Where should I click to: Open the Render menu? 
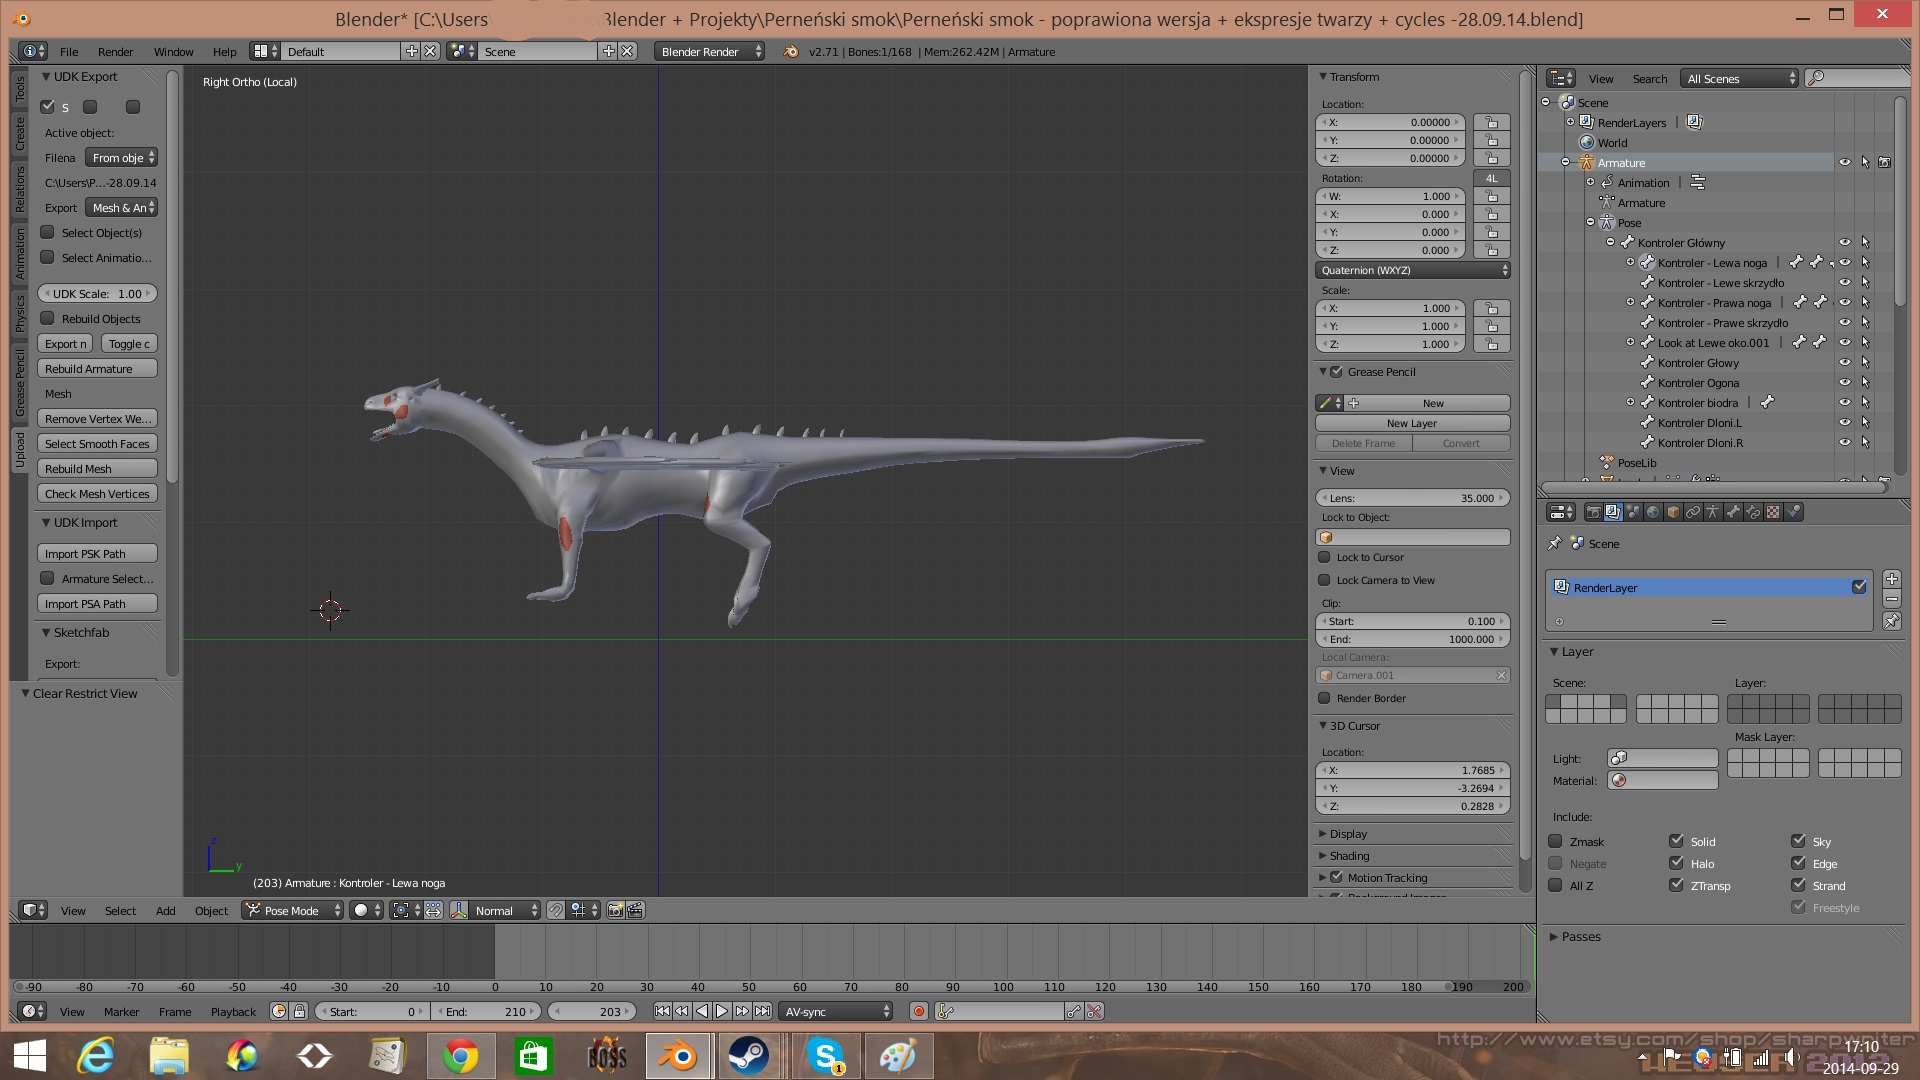click(115, 51)
